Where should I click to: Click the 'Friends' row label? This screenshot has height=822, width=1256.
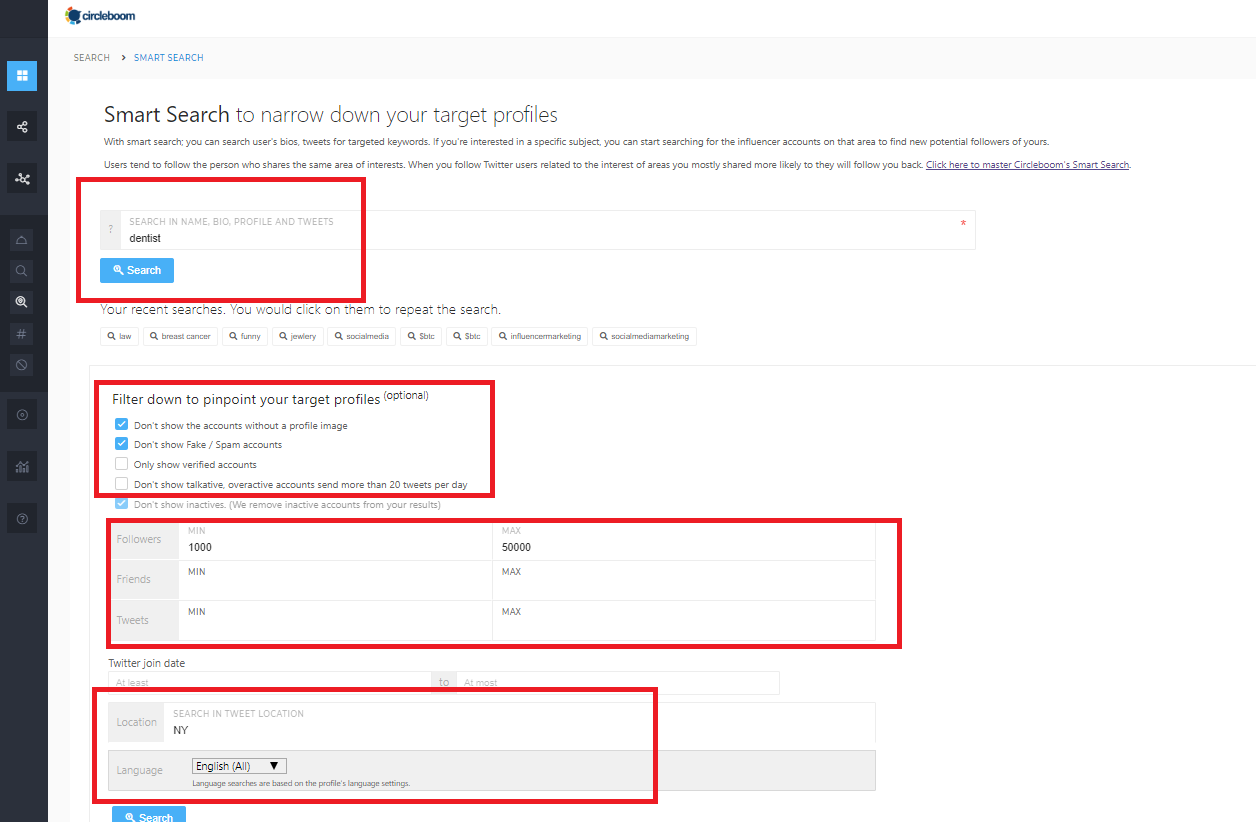click(134, 580)
